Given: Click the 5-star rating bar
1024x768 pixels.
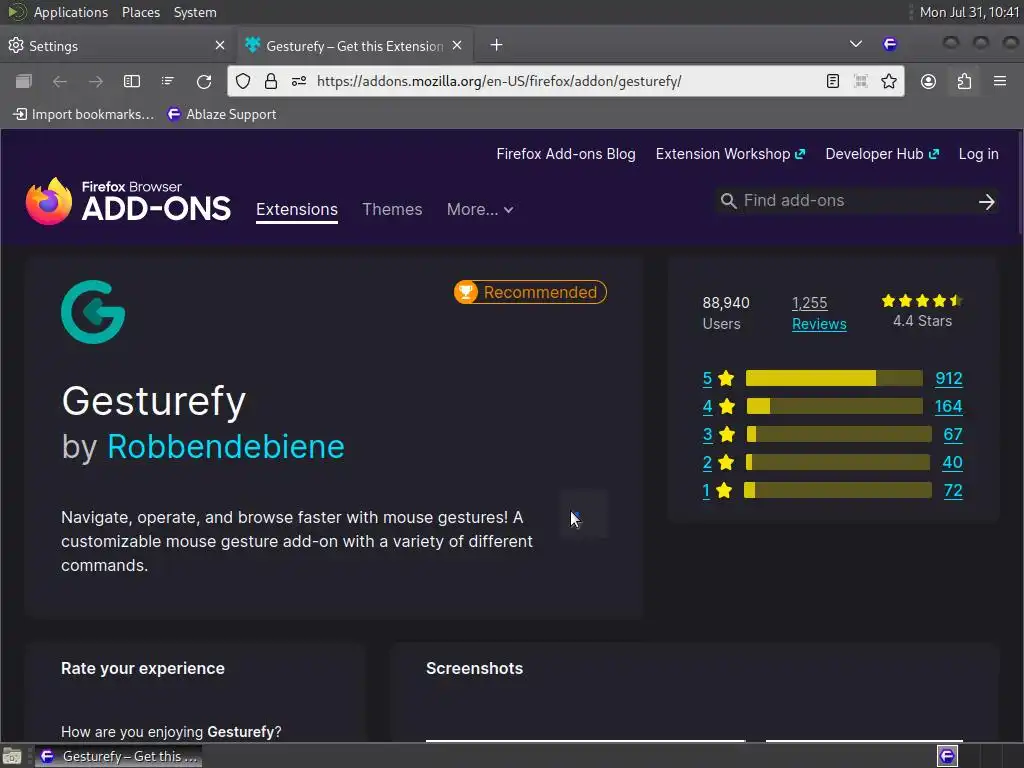Looking at the screenshot, I should (834, 378).
